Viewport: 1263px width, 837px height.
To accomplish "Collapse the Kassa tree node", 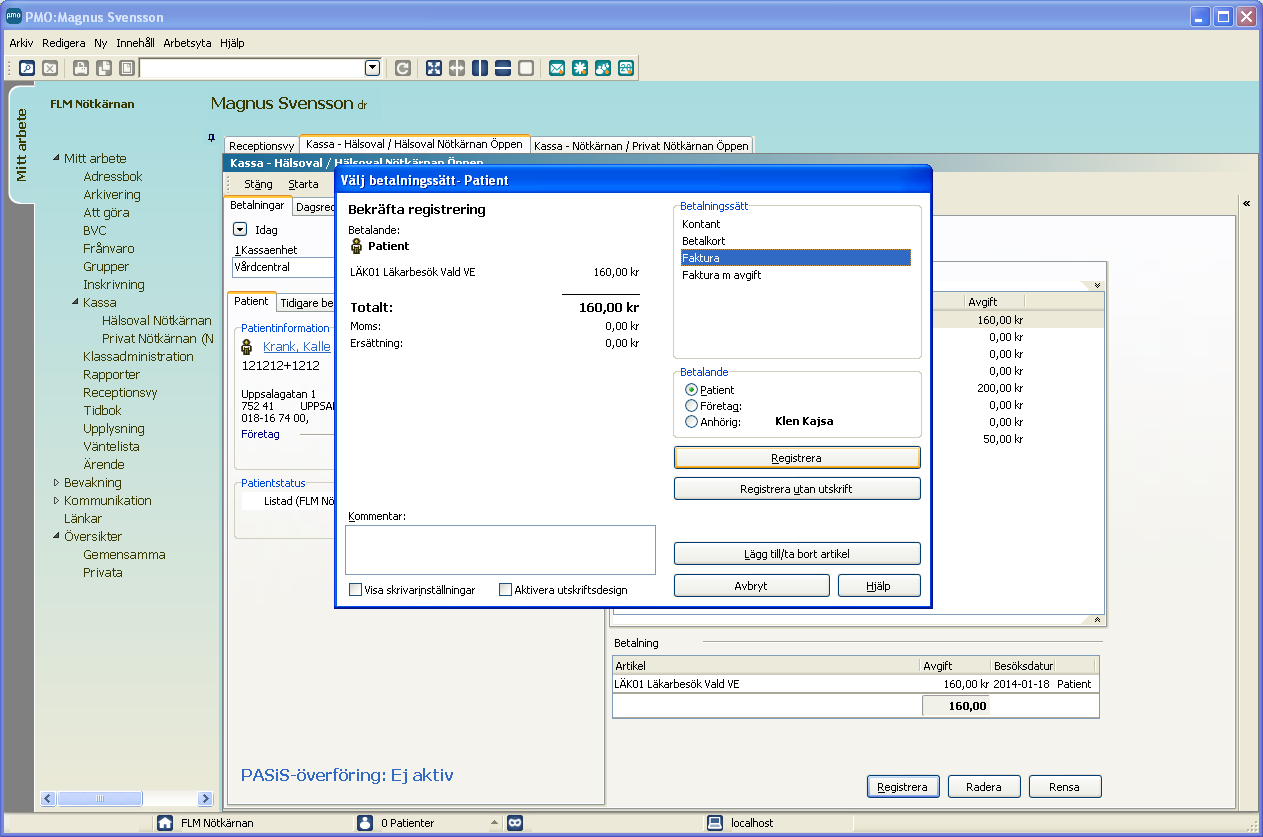I will click(x=75, y=303).
